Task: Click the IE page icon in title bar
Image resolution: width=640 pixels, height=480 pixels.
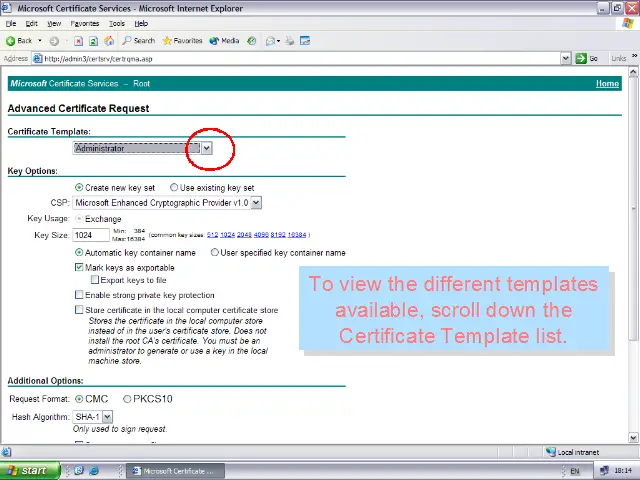Action: pyautogui.click(x=6, y=8)
